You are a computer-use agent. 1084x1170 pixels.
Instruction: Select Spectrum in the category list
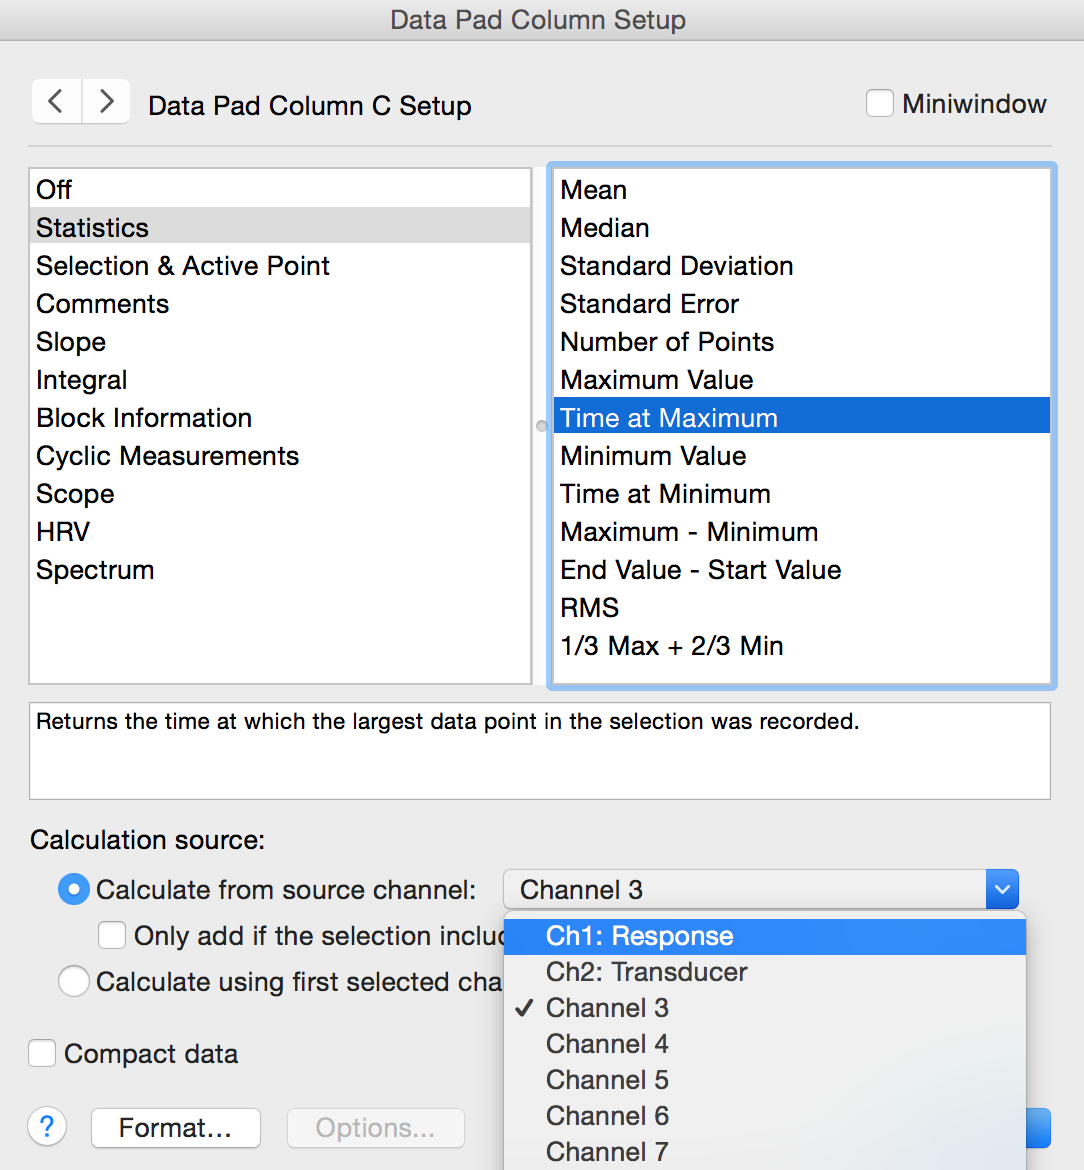(95, 570)
